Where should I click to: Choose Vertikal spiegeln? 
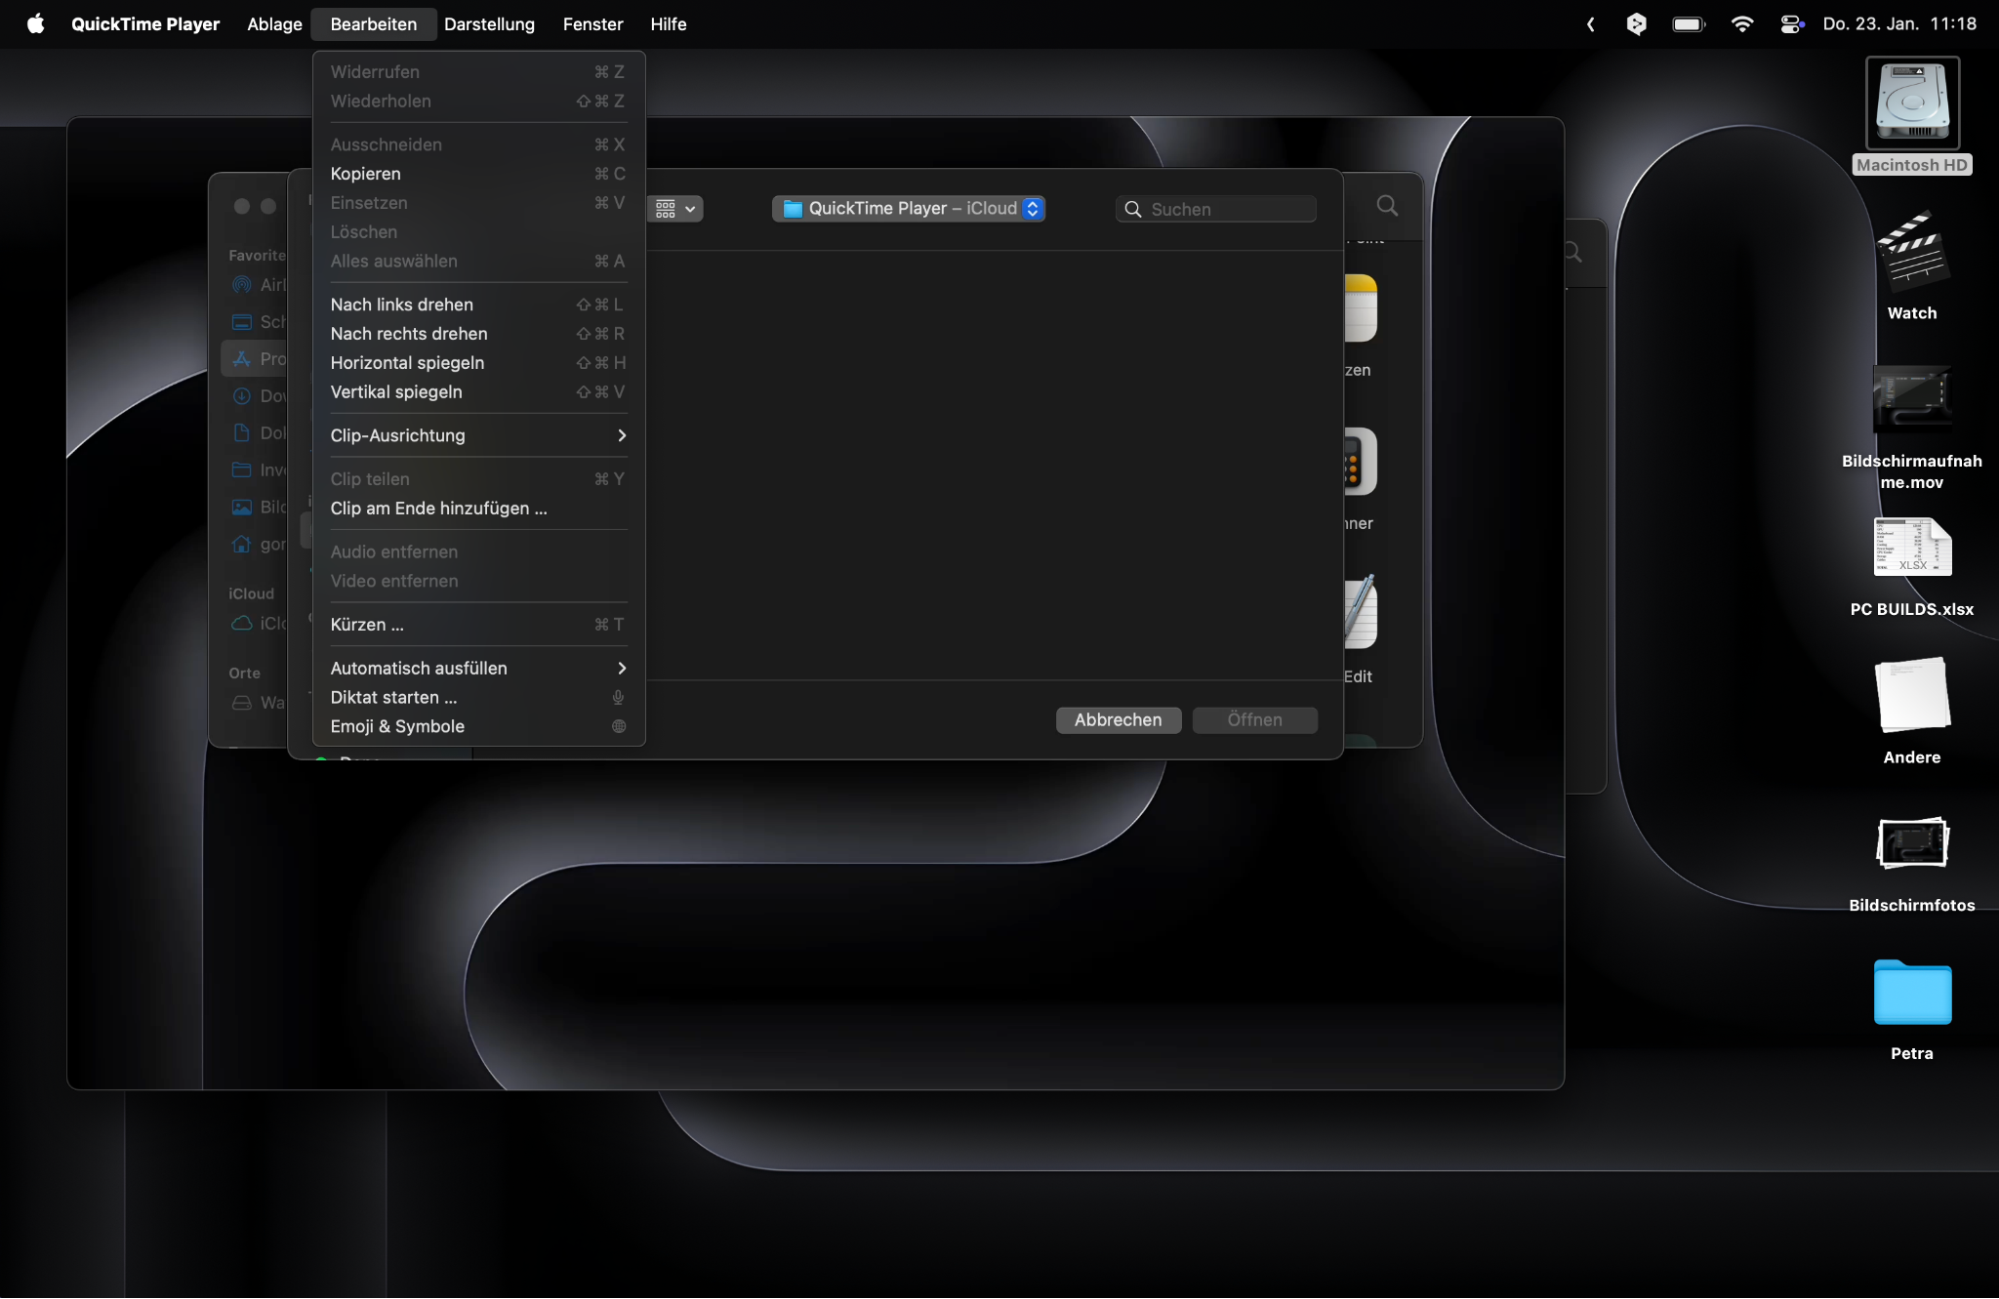[x=478, y=392]
